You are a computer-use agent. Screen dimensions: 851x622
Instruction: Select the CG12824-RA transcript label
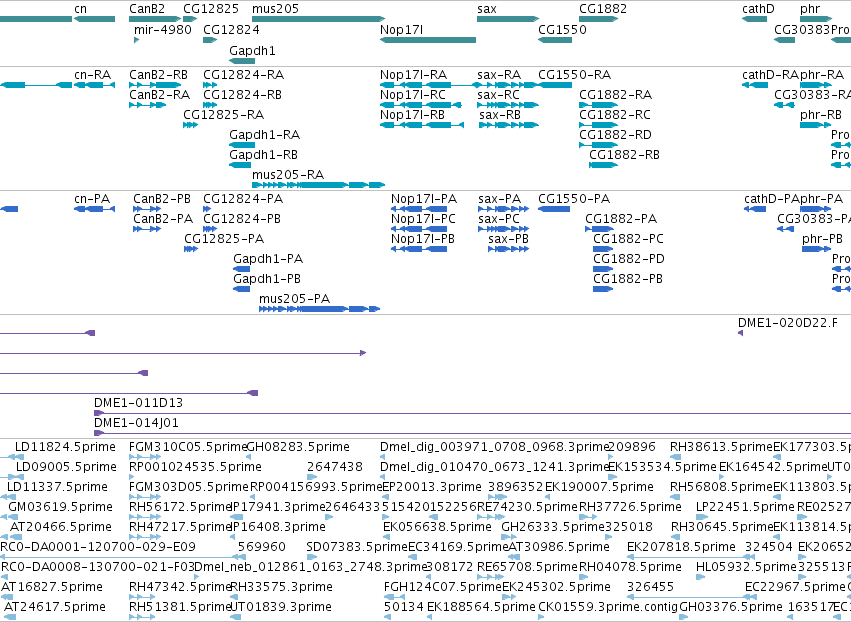(x=244, y=75)
